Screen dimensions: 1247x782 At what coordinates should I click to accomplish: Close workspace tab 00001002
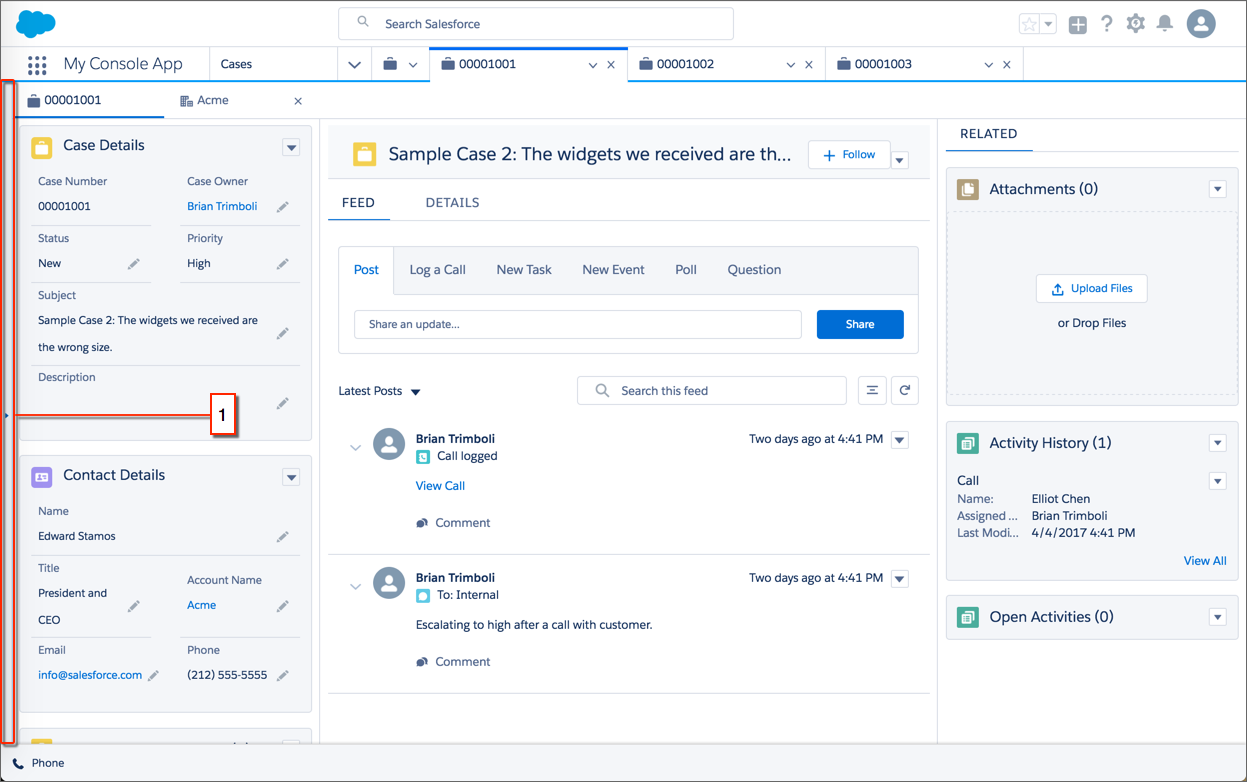[809, 65]
